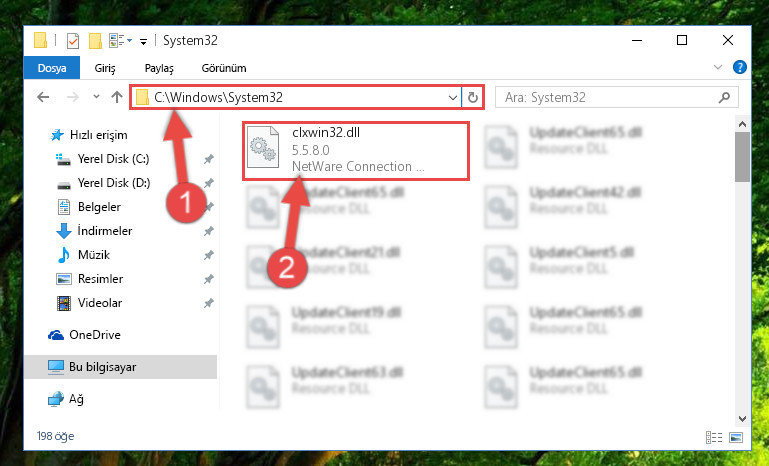Unpin Yerel Disk (C:) from quick access
This screenshot has width=769, height=466.
[x=209, y=159]
